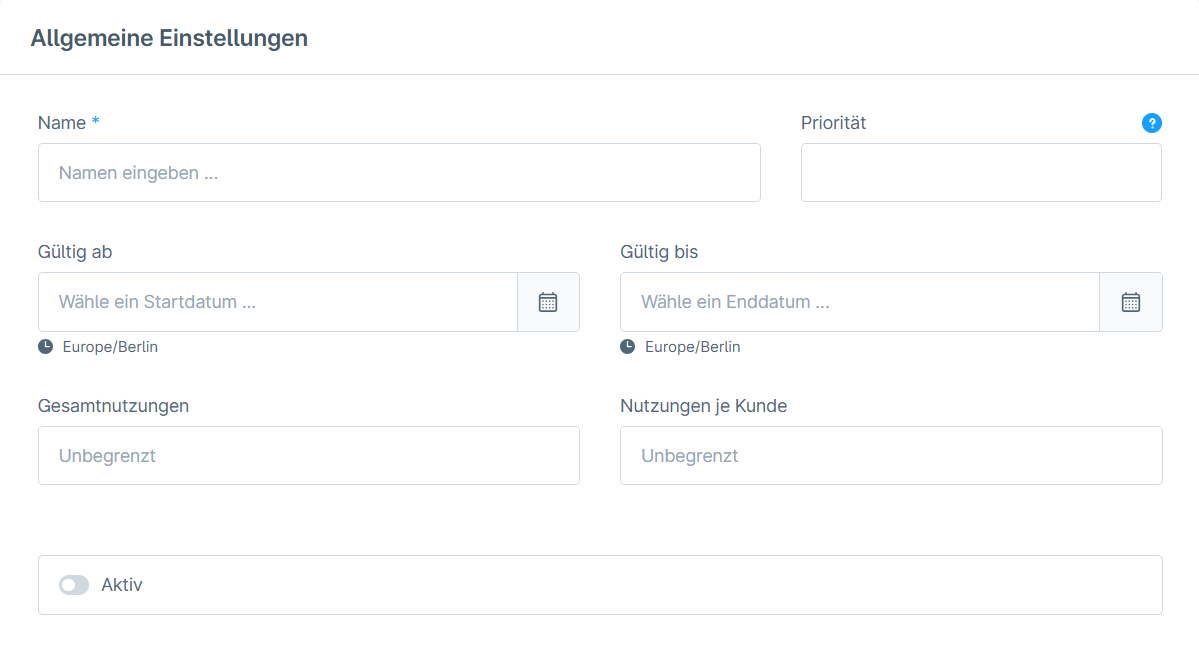Viewport: 1199px width, 671px height.
Task: Click the Aktiv label text
Action: (x=122, y=585)
